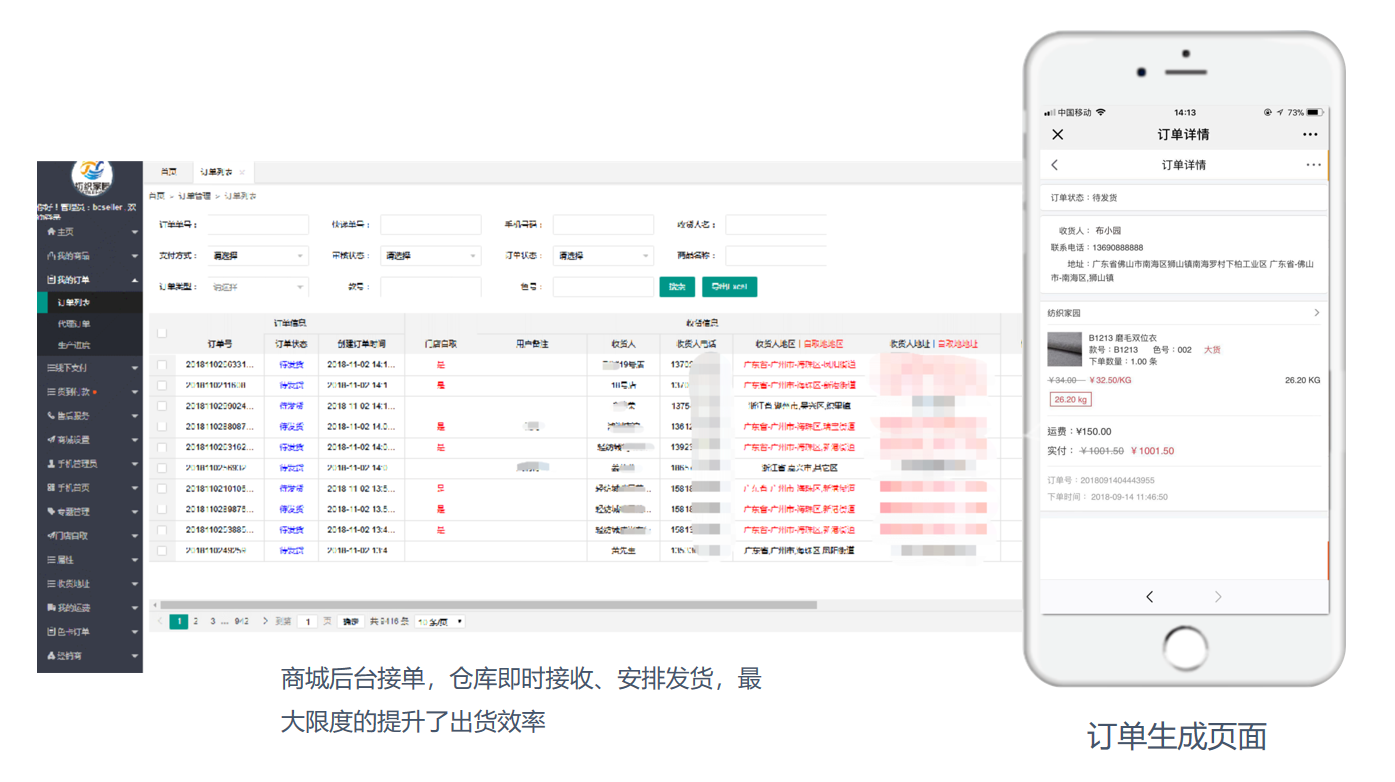Check the first order row checkbox
1395x782 pixels.
162,365
